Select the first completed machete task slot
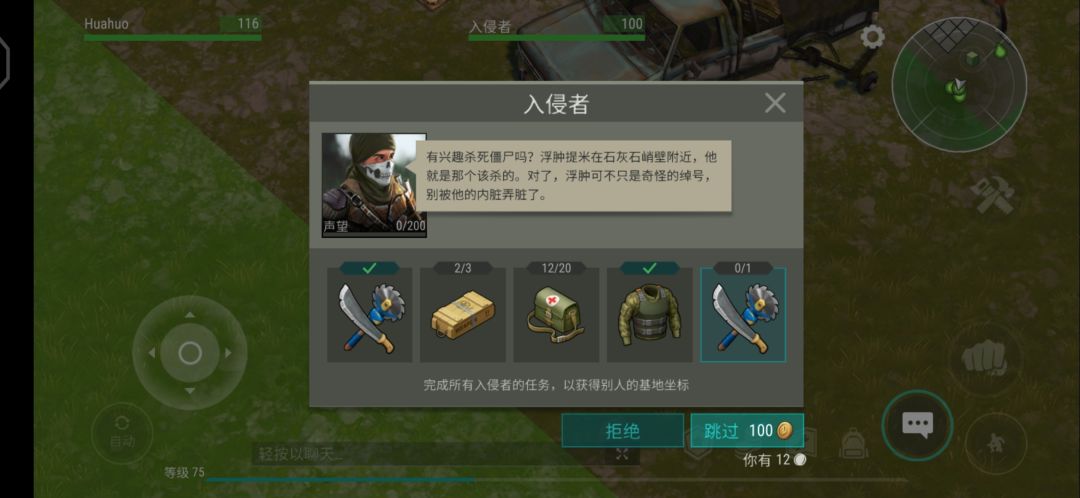Screen dimensions: 1080x498 pos(370,315)
